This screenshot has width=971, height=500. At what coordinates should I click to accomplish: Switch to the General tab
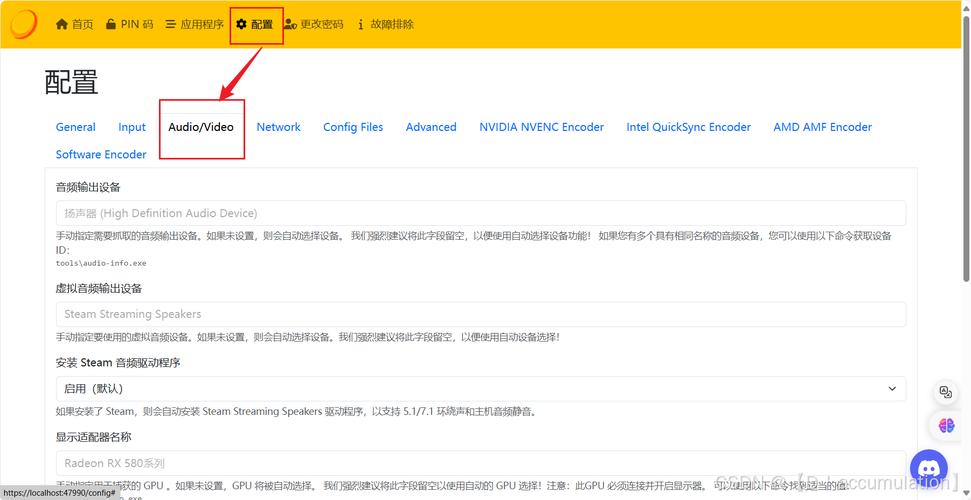[x=76, y=127]
